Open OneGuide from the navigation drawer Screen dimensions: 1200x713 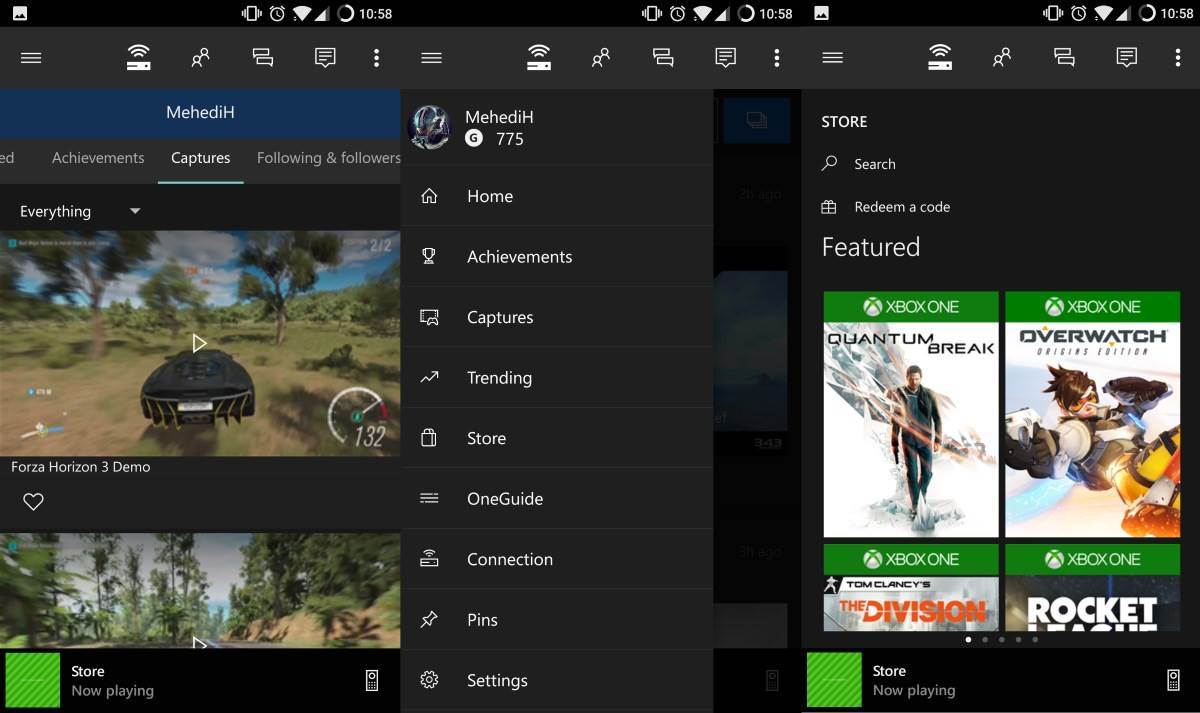[504, 498]
